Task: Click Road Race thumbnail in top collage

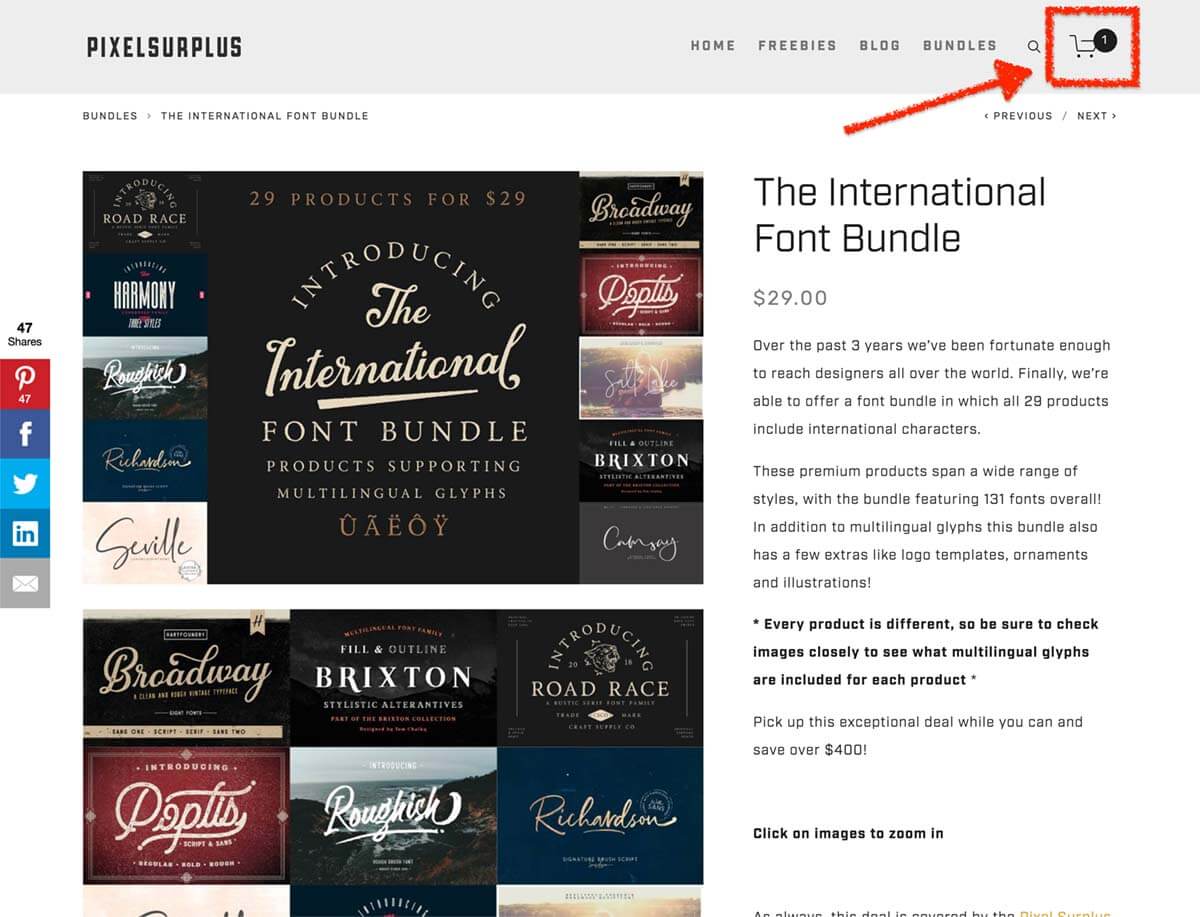Action: (145, 211)
